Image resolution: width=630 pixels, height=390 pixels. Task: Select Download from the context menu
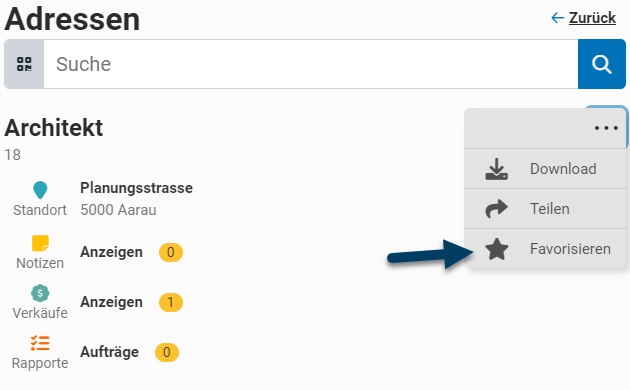tap(545, 169)
